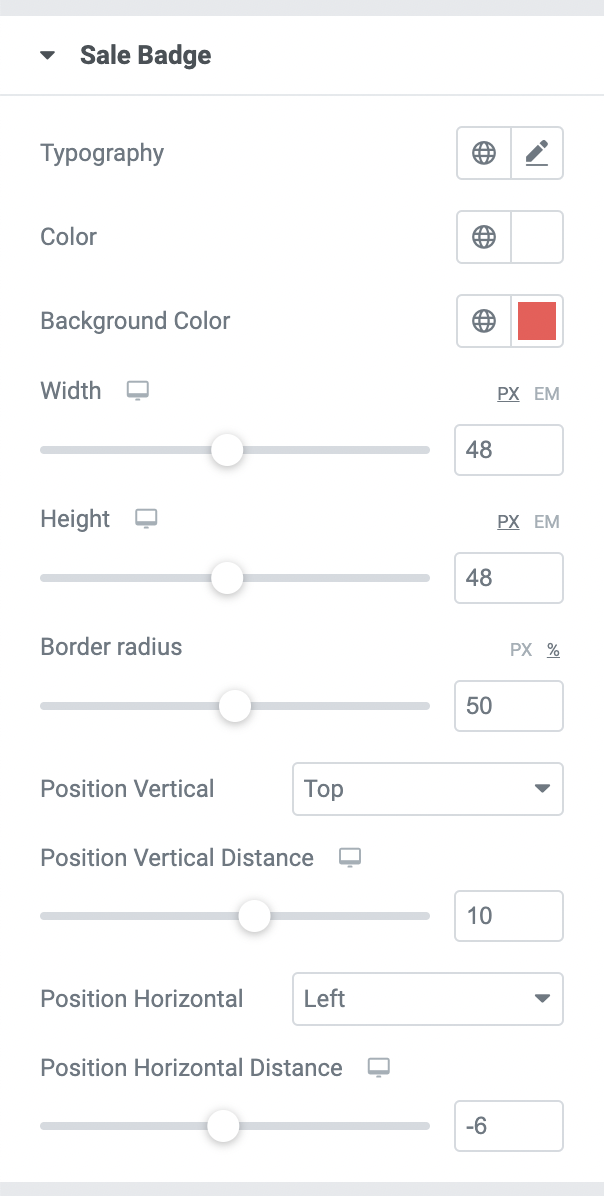Click the empty Color swatch
The width and height of the screenshot is (604, 1196).
(x=537, y=237)
